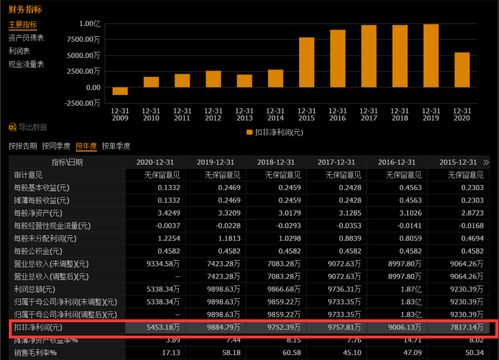
Task: Click the 扣非净利润(元) legend label
Action: (x=279, y=132)
